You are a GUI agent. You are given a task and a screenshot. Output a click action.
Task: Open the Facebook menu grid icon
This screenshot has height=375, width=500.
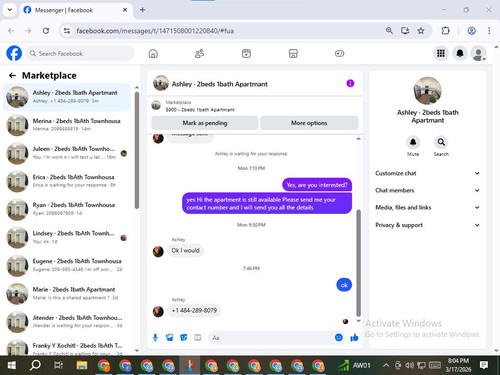pos(441,53)
